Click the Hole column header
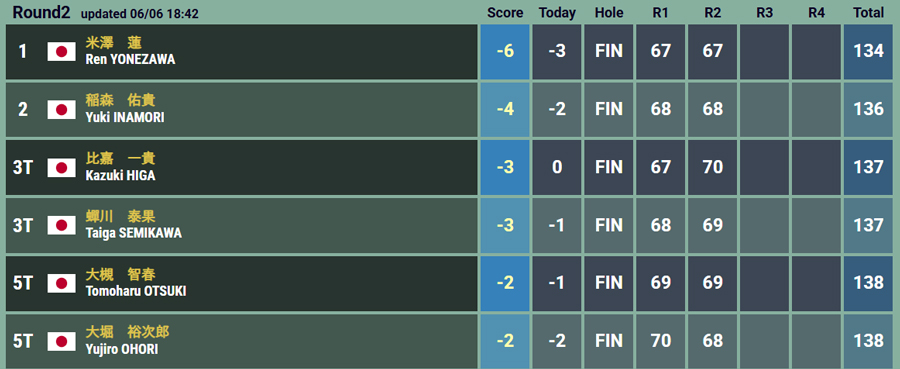The width and height of the screenshot is (900, 369). 609,13
